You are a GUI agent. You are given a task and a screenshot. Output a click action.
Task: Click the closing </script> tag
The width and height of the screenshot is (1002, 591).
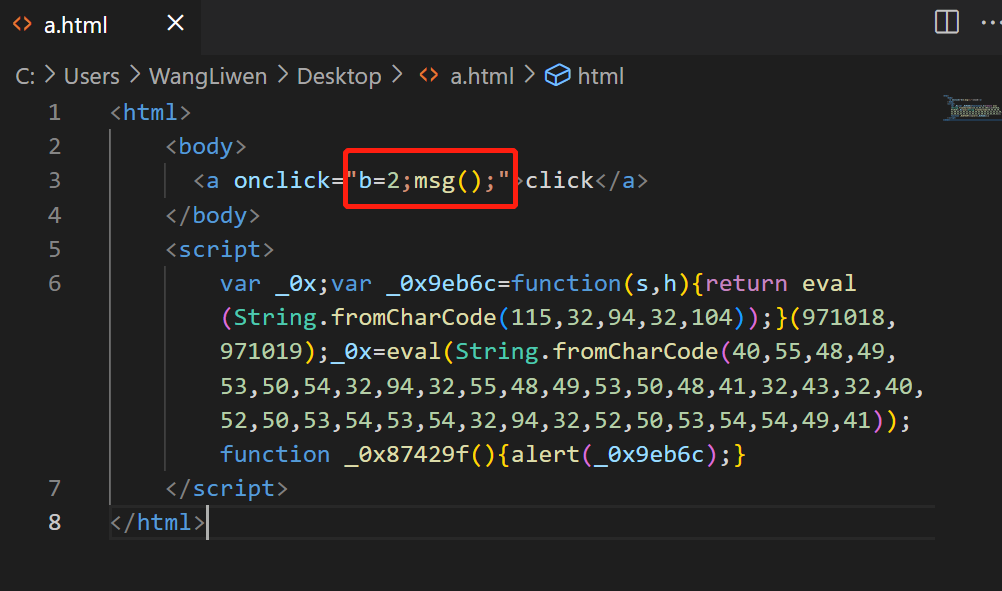(227, 489)
